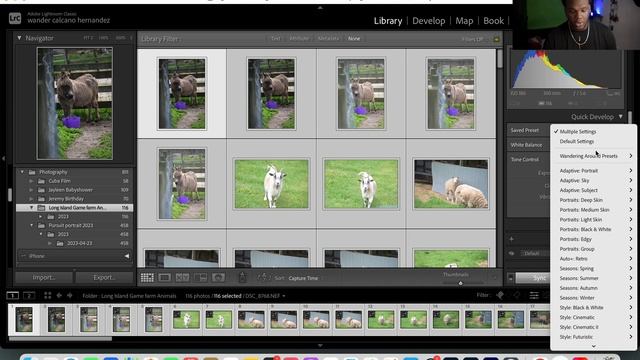Screen dimensions: 640x360
Task: Toggle Library Filter lock icon
Action: [496, 39]
